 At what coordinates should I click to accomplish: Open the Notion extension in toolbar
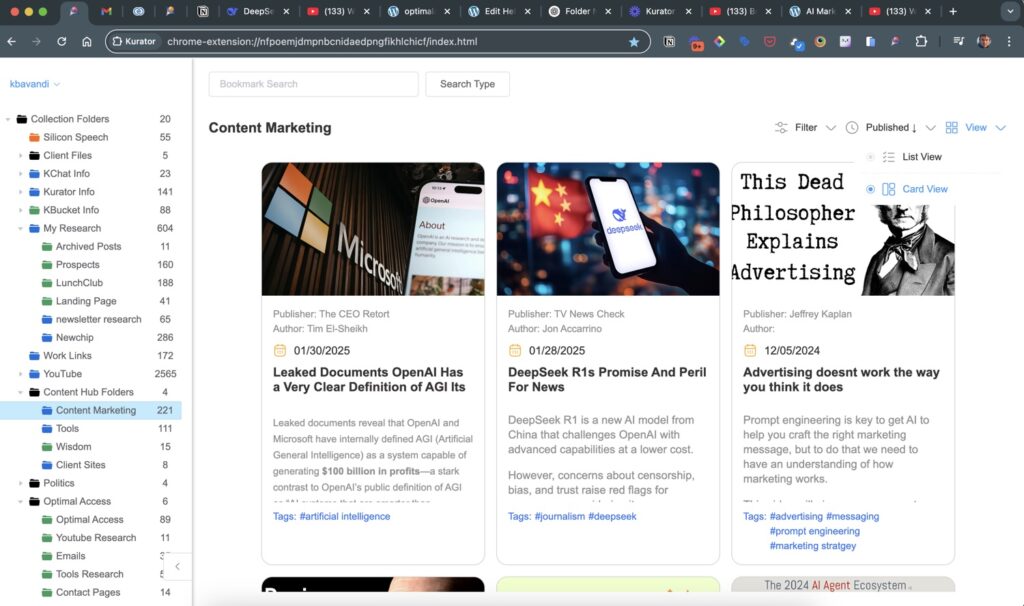click(669, 42)
